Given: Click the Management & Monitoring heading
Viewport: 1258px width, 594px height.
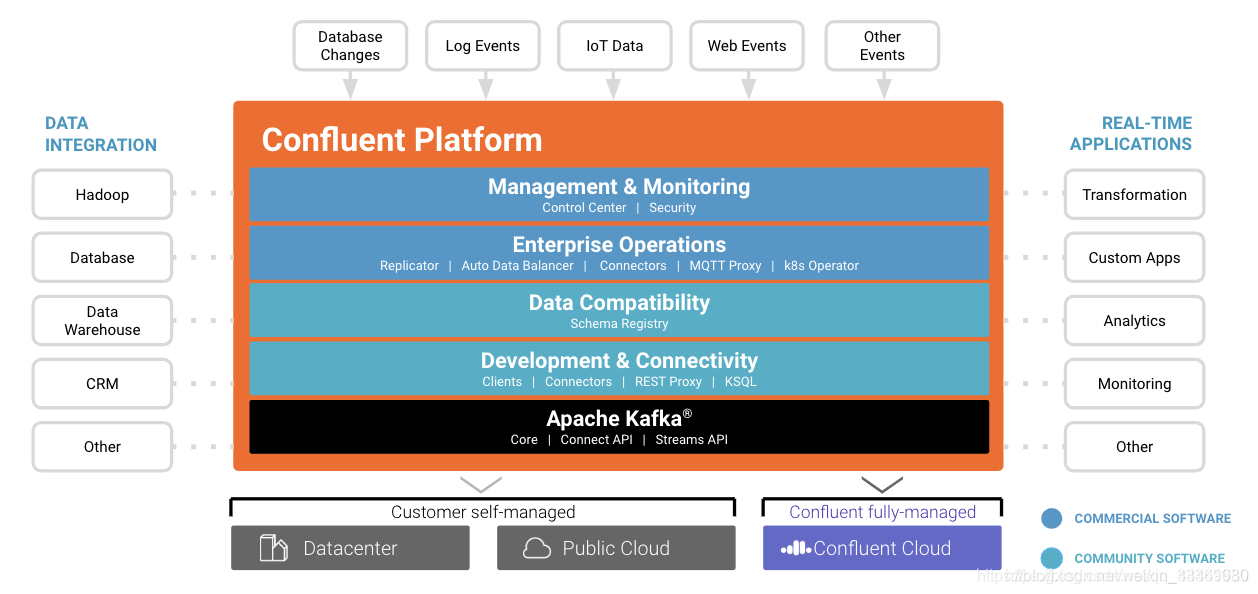Looking at the screenshot, I should tap(619, 187).
